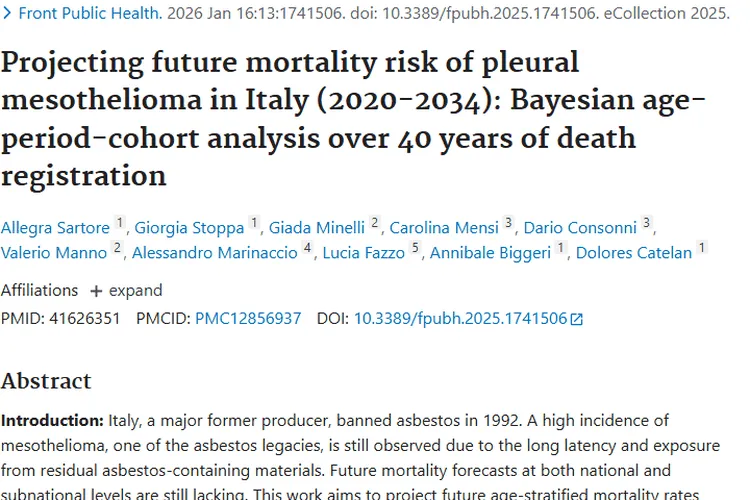750x500 pixels.
Task: Click the Abstract section heading
Action: coord(46,381)
